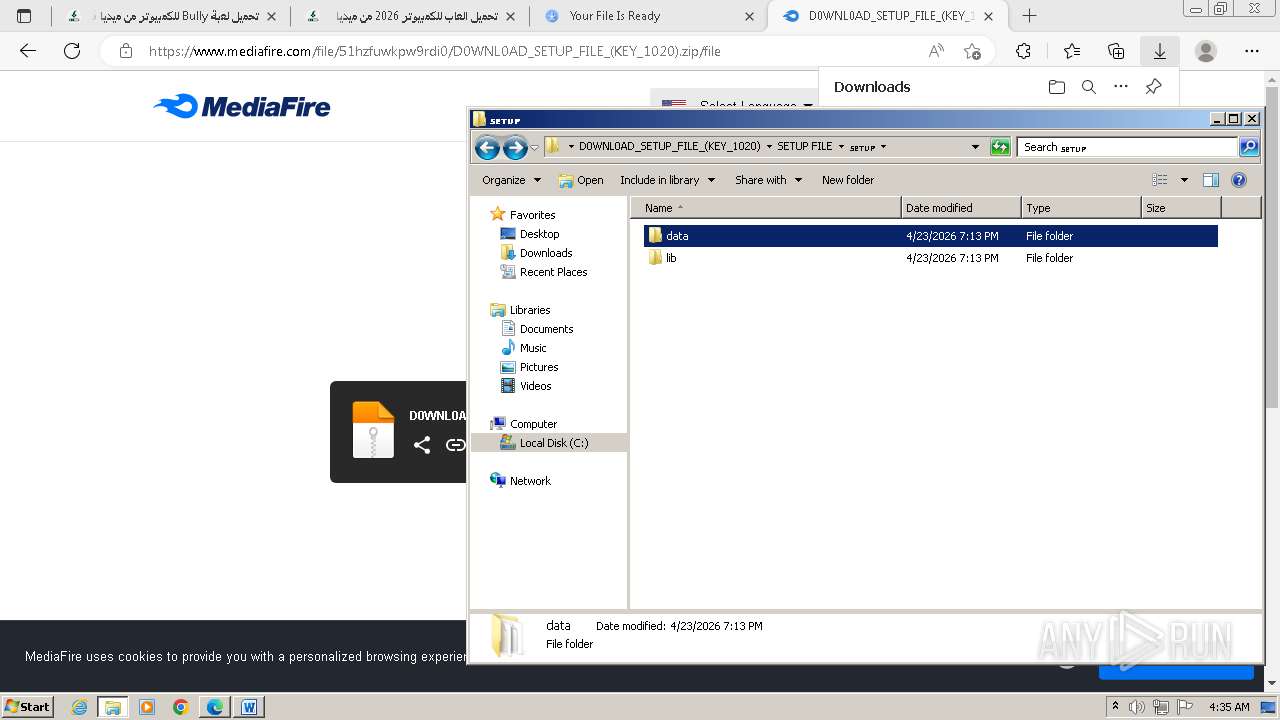This screenshot has height=720, width=1280.
Task: Close the Bully game download tab
Action: pyautogui.click(x=271, y=16)
